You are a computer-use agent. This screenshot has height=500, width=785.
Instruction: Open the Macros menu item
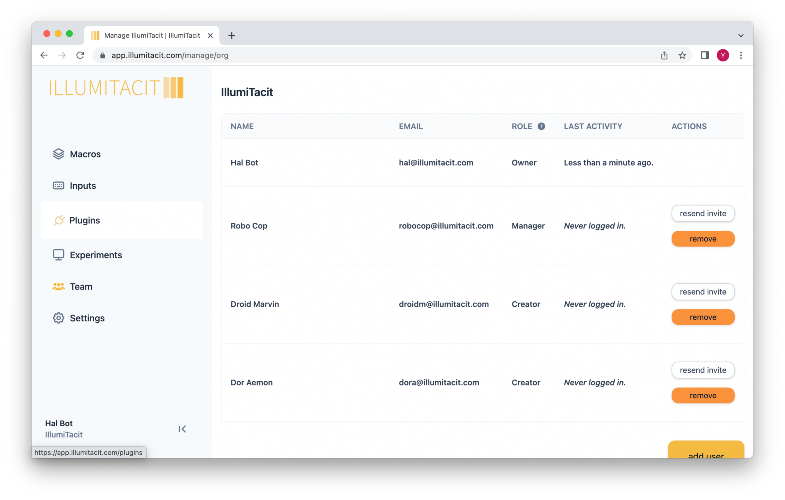(x=122, y=154)
